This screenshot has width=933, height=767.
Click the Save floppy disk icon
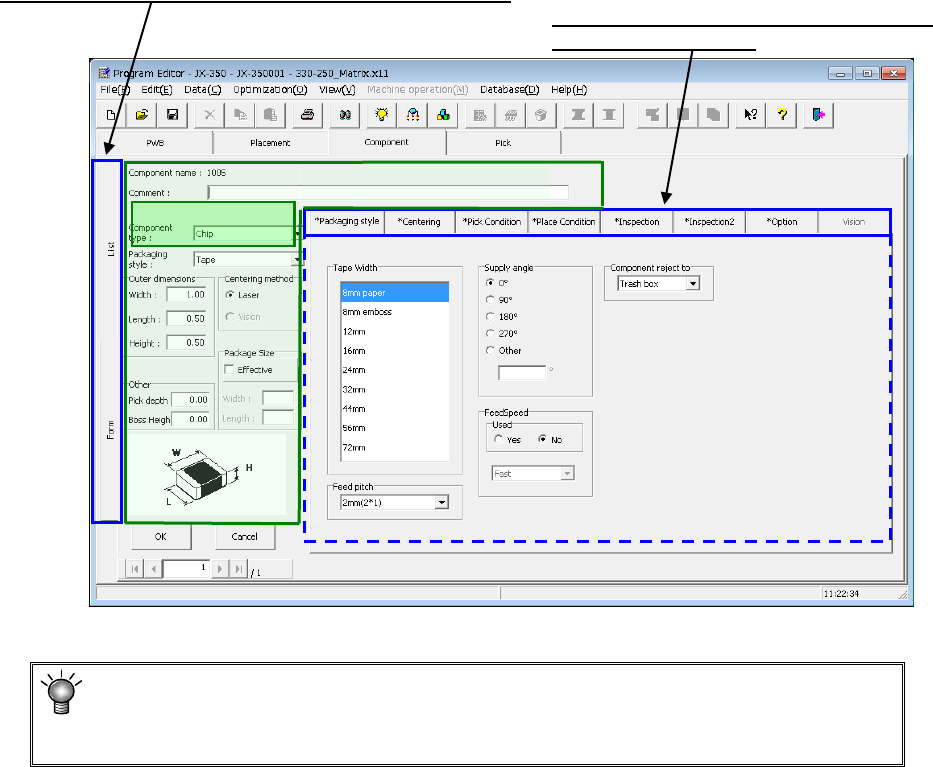(x=170, y=115)
